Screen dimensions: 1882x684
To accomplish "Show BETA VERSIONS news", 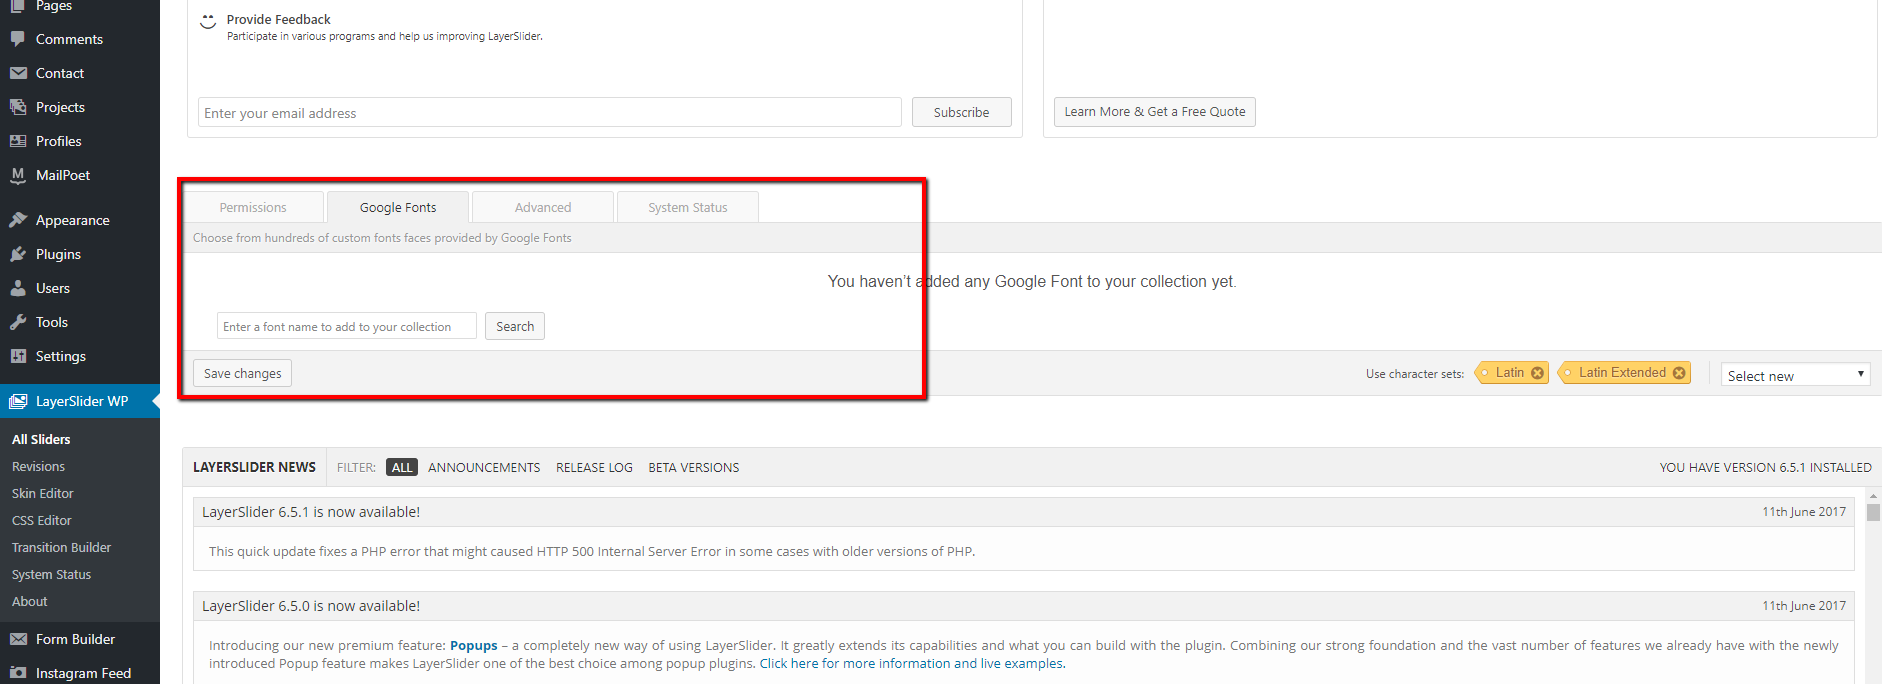I will (694, 467).
